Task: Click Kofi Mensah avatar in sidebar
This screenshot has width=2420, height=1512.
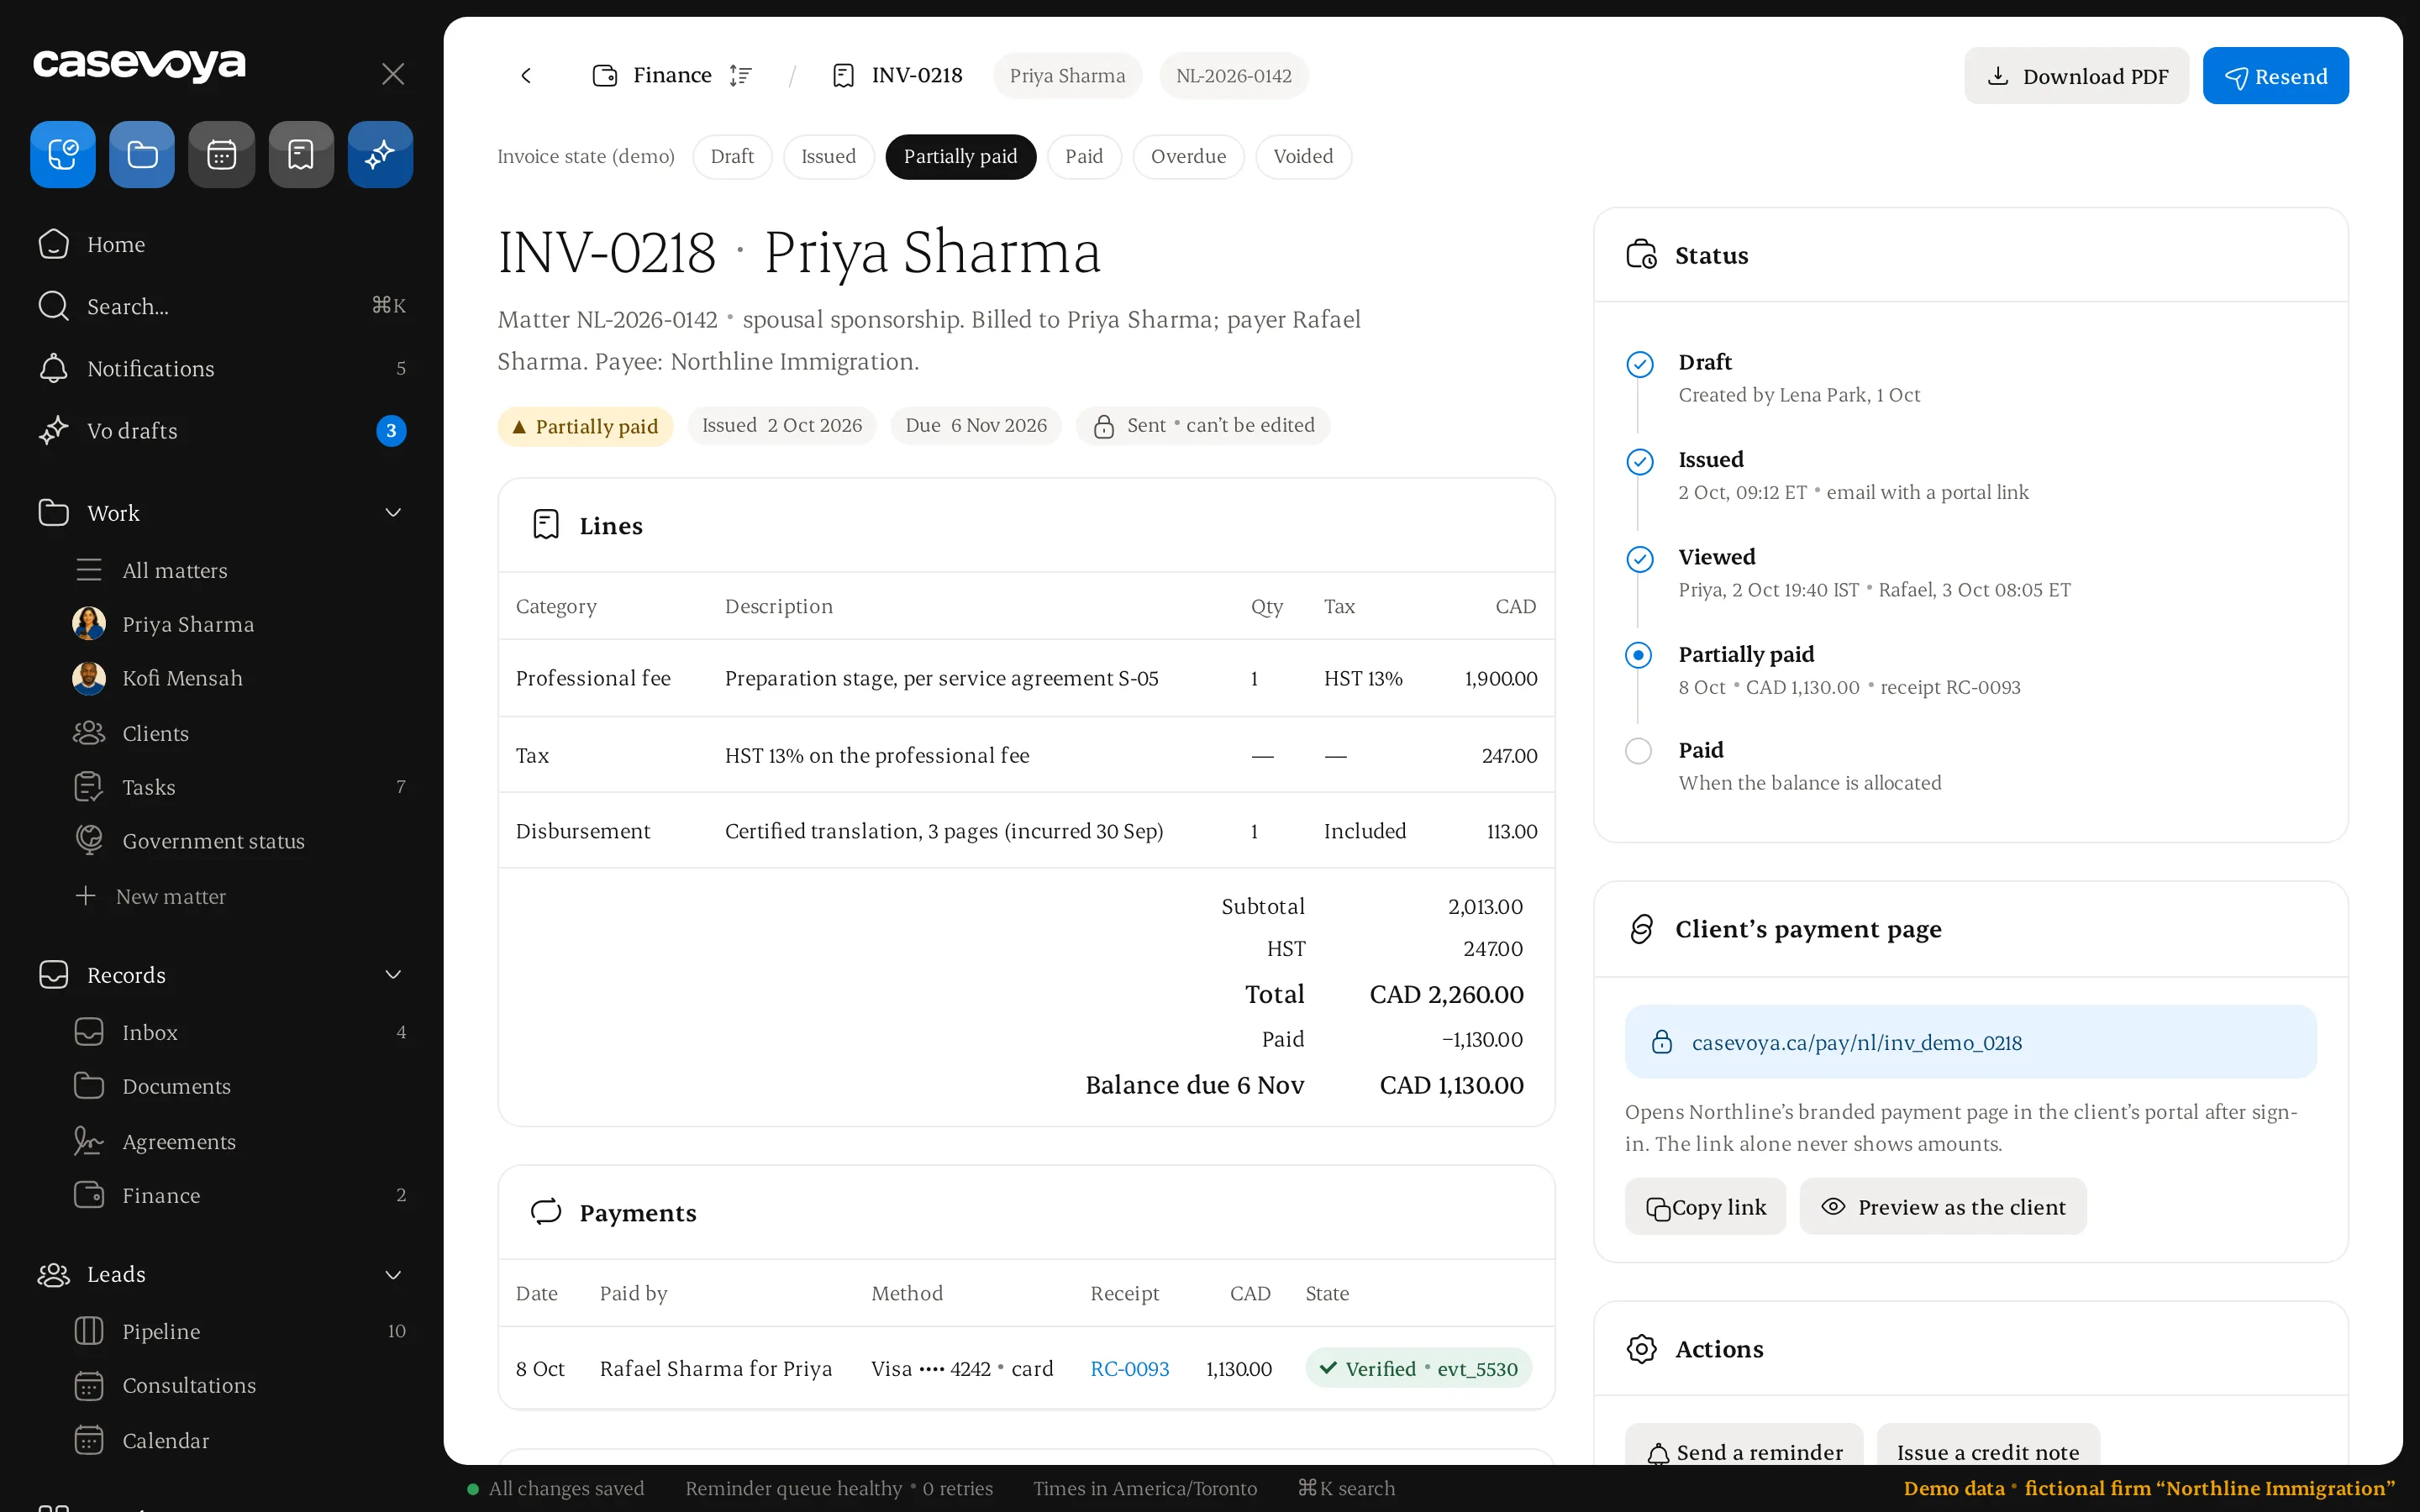Action: pyautogui.click(x=89, y=678)
